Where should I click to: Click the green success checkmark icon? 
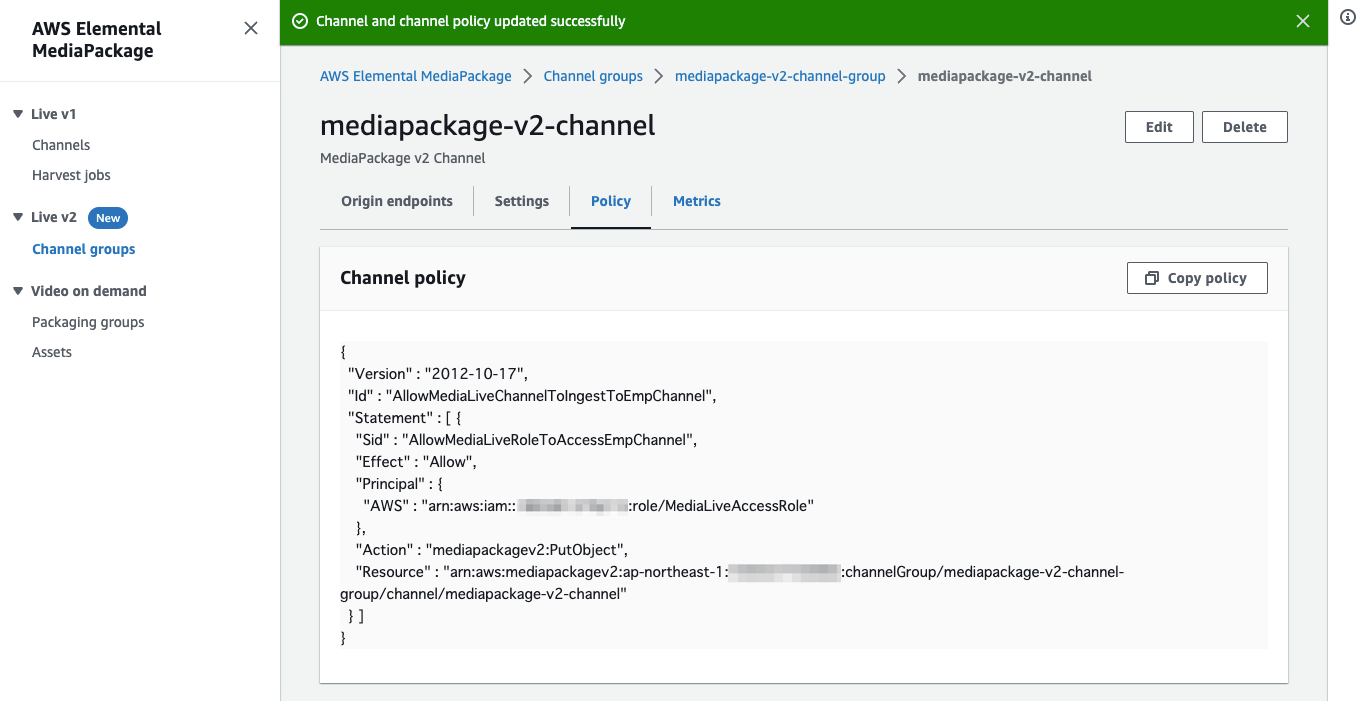[x=299, y=20]
